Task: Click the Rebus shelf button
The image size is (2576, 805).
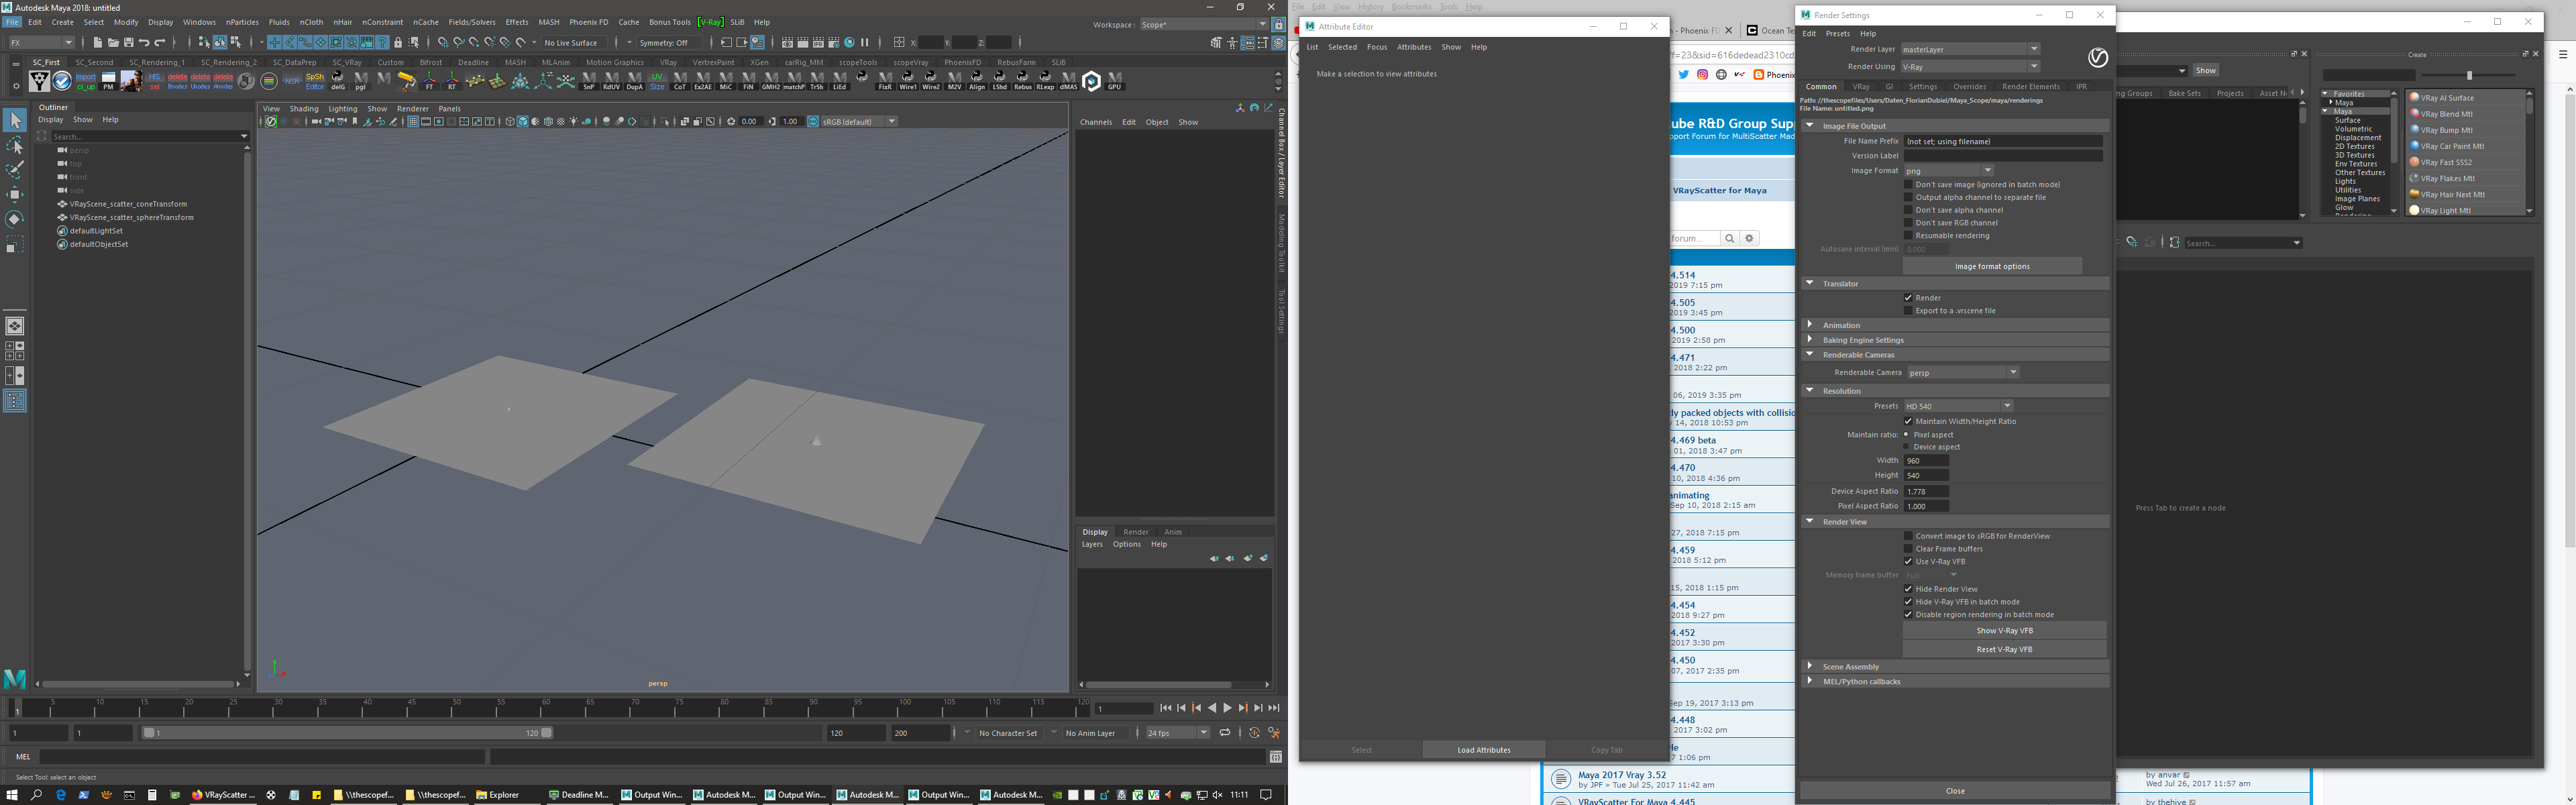Action: click(1022, 81)
